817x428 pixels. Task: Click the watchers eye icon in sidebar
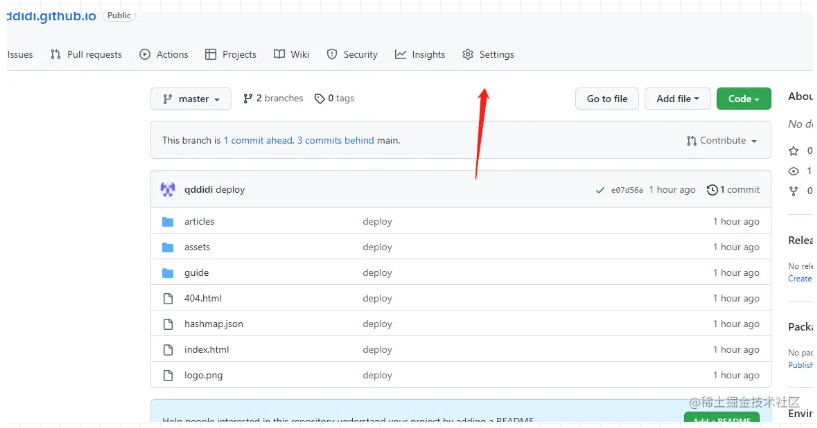click(794, 171)
